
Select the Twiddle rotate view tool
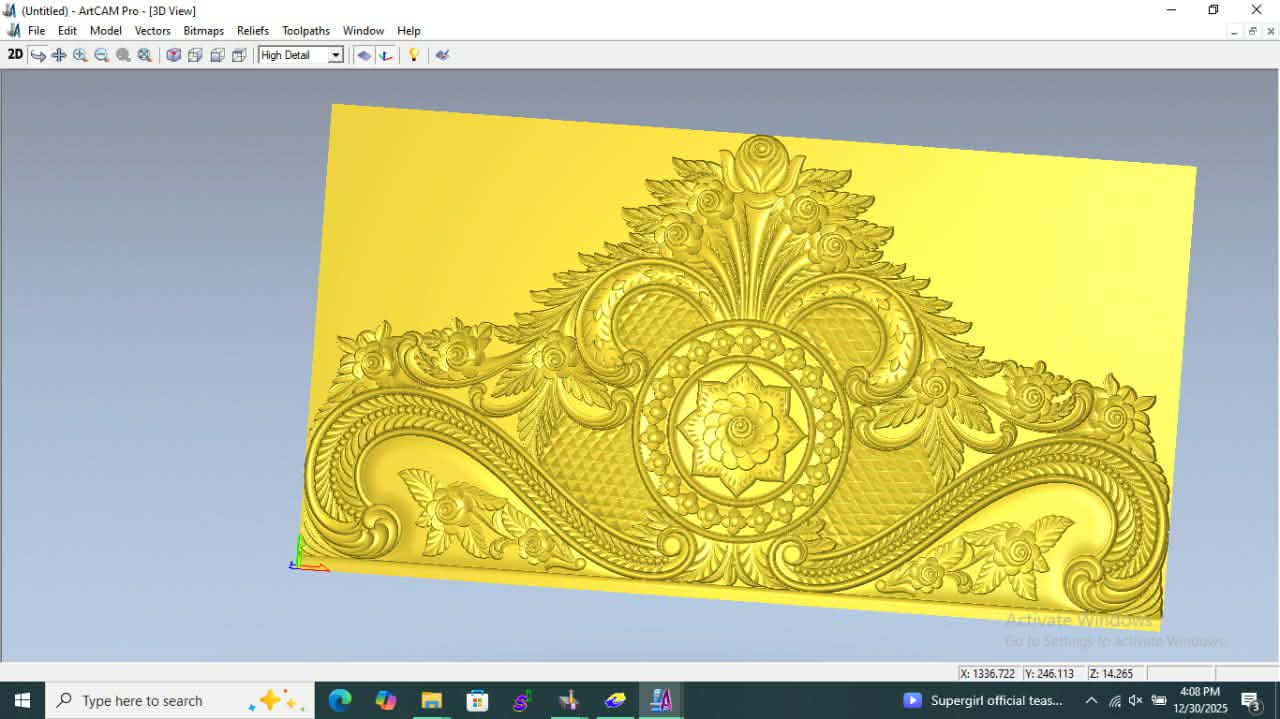(38, 55)
